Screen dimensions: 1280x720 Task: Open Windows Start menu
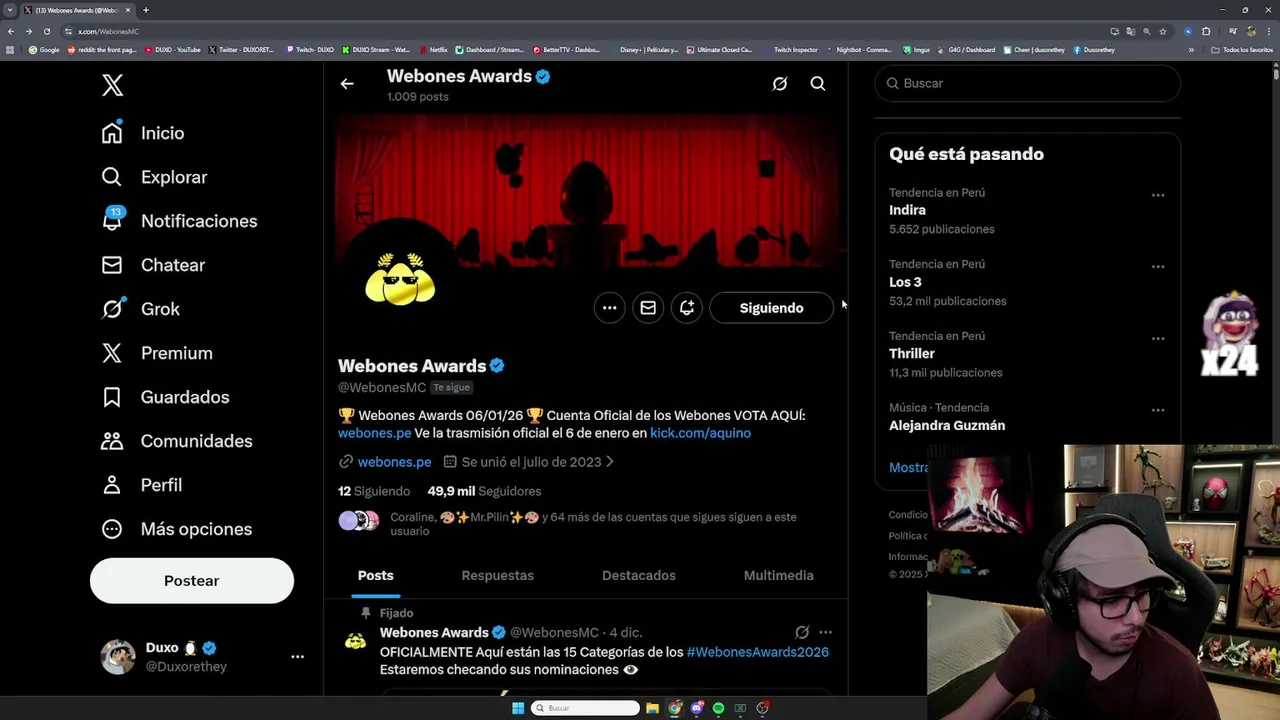[518, 708]
